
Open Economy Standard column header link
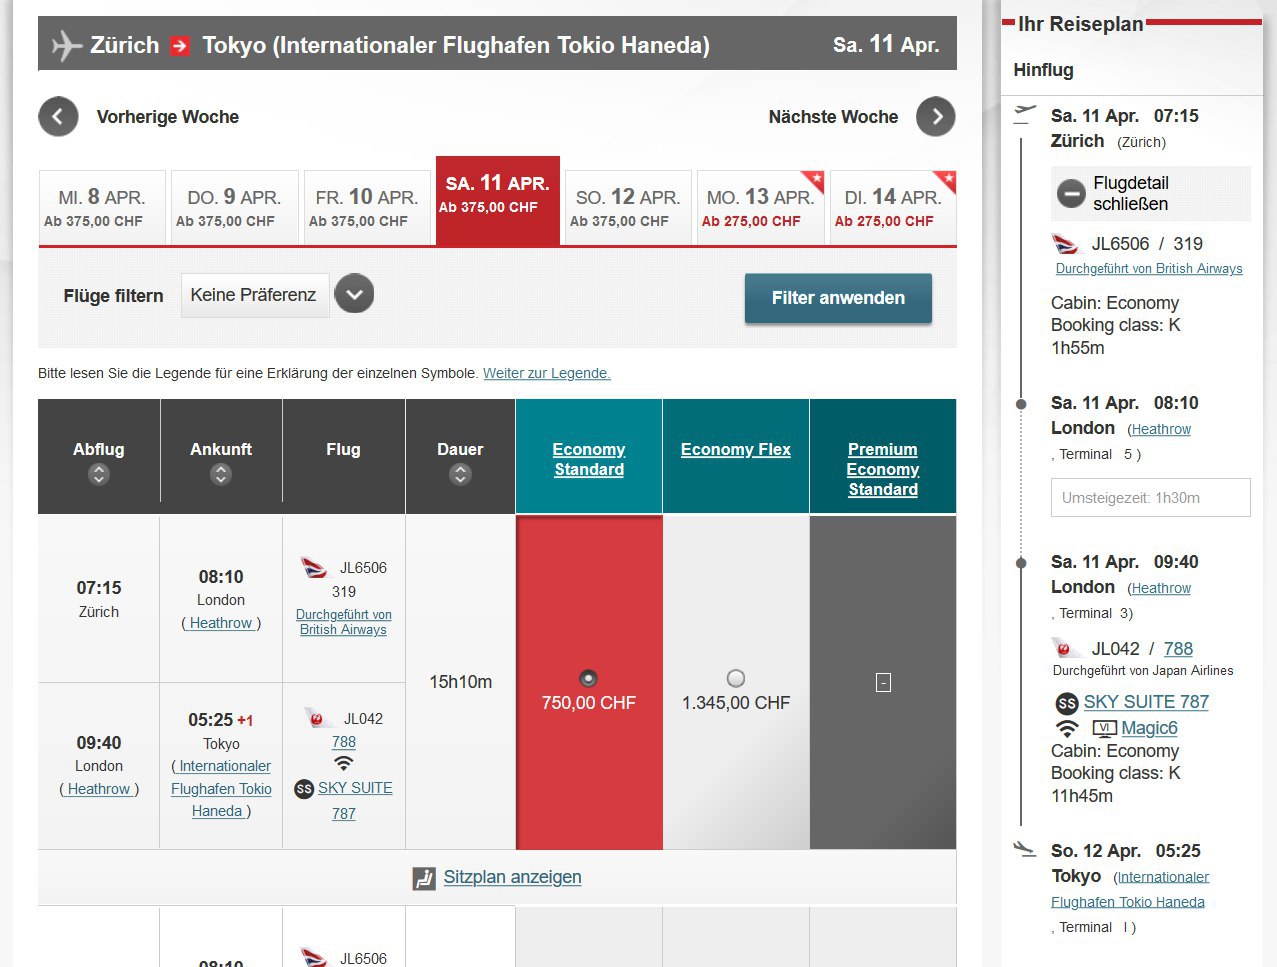click(589, 459)
